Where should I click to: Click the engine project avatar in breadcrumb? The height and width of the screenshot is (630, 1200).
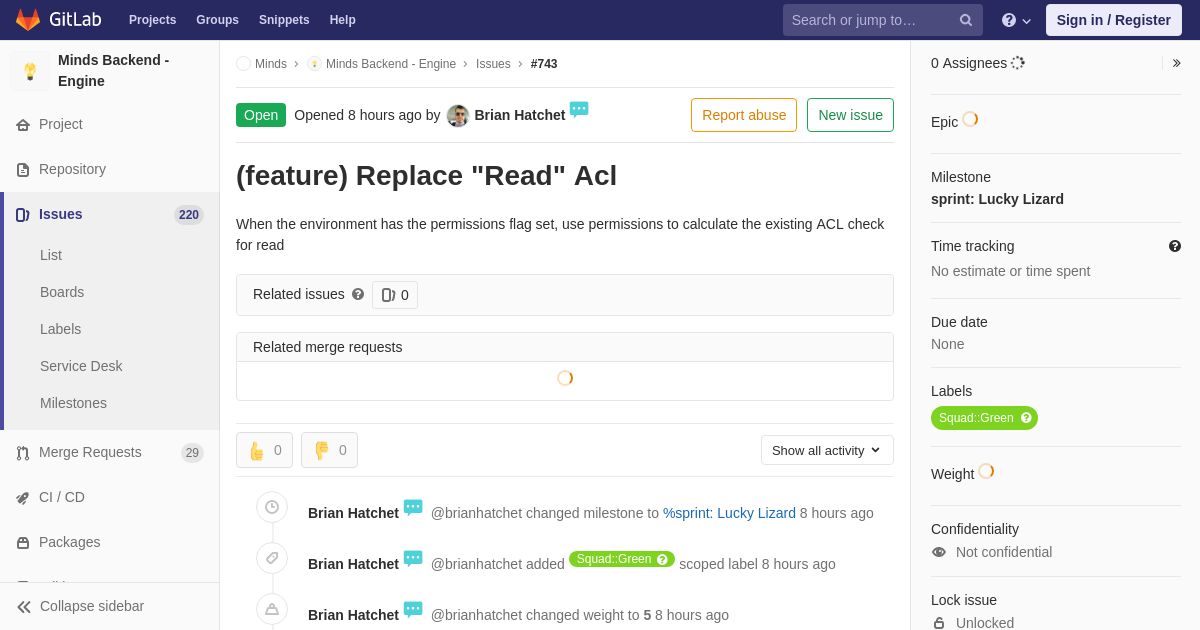click(x=314, y=64)
